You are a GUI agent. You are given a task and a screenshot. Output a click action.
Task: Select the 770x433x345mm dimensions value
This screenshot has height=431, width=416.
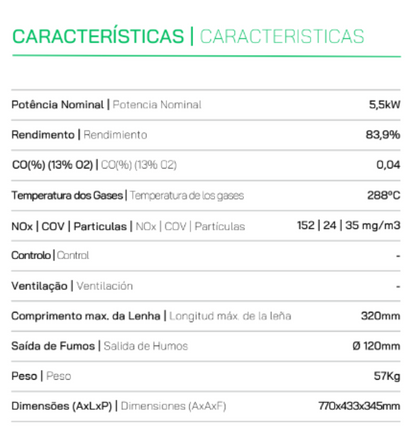[359, 406]
